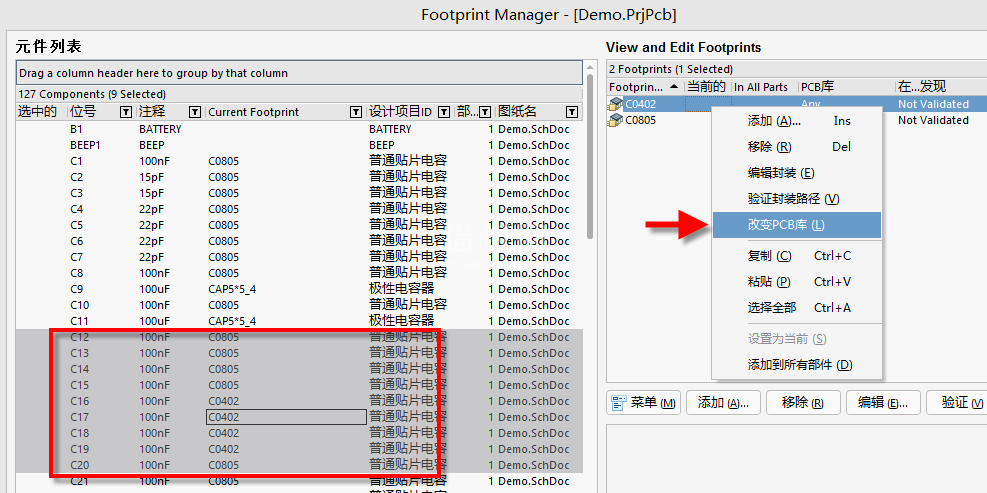Open the 设计项目ID column filter dropdown

coord(443,112)
